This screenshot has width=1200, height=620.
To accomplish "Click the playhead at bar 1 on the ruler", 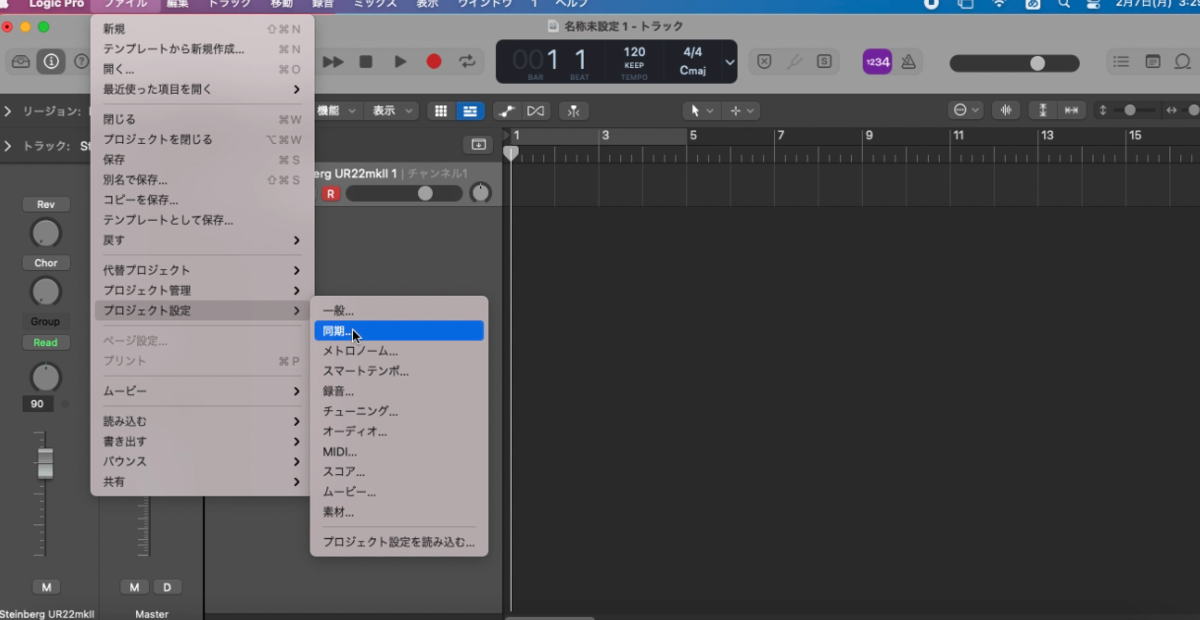I will pos(511,151).
